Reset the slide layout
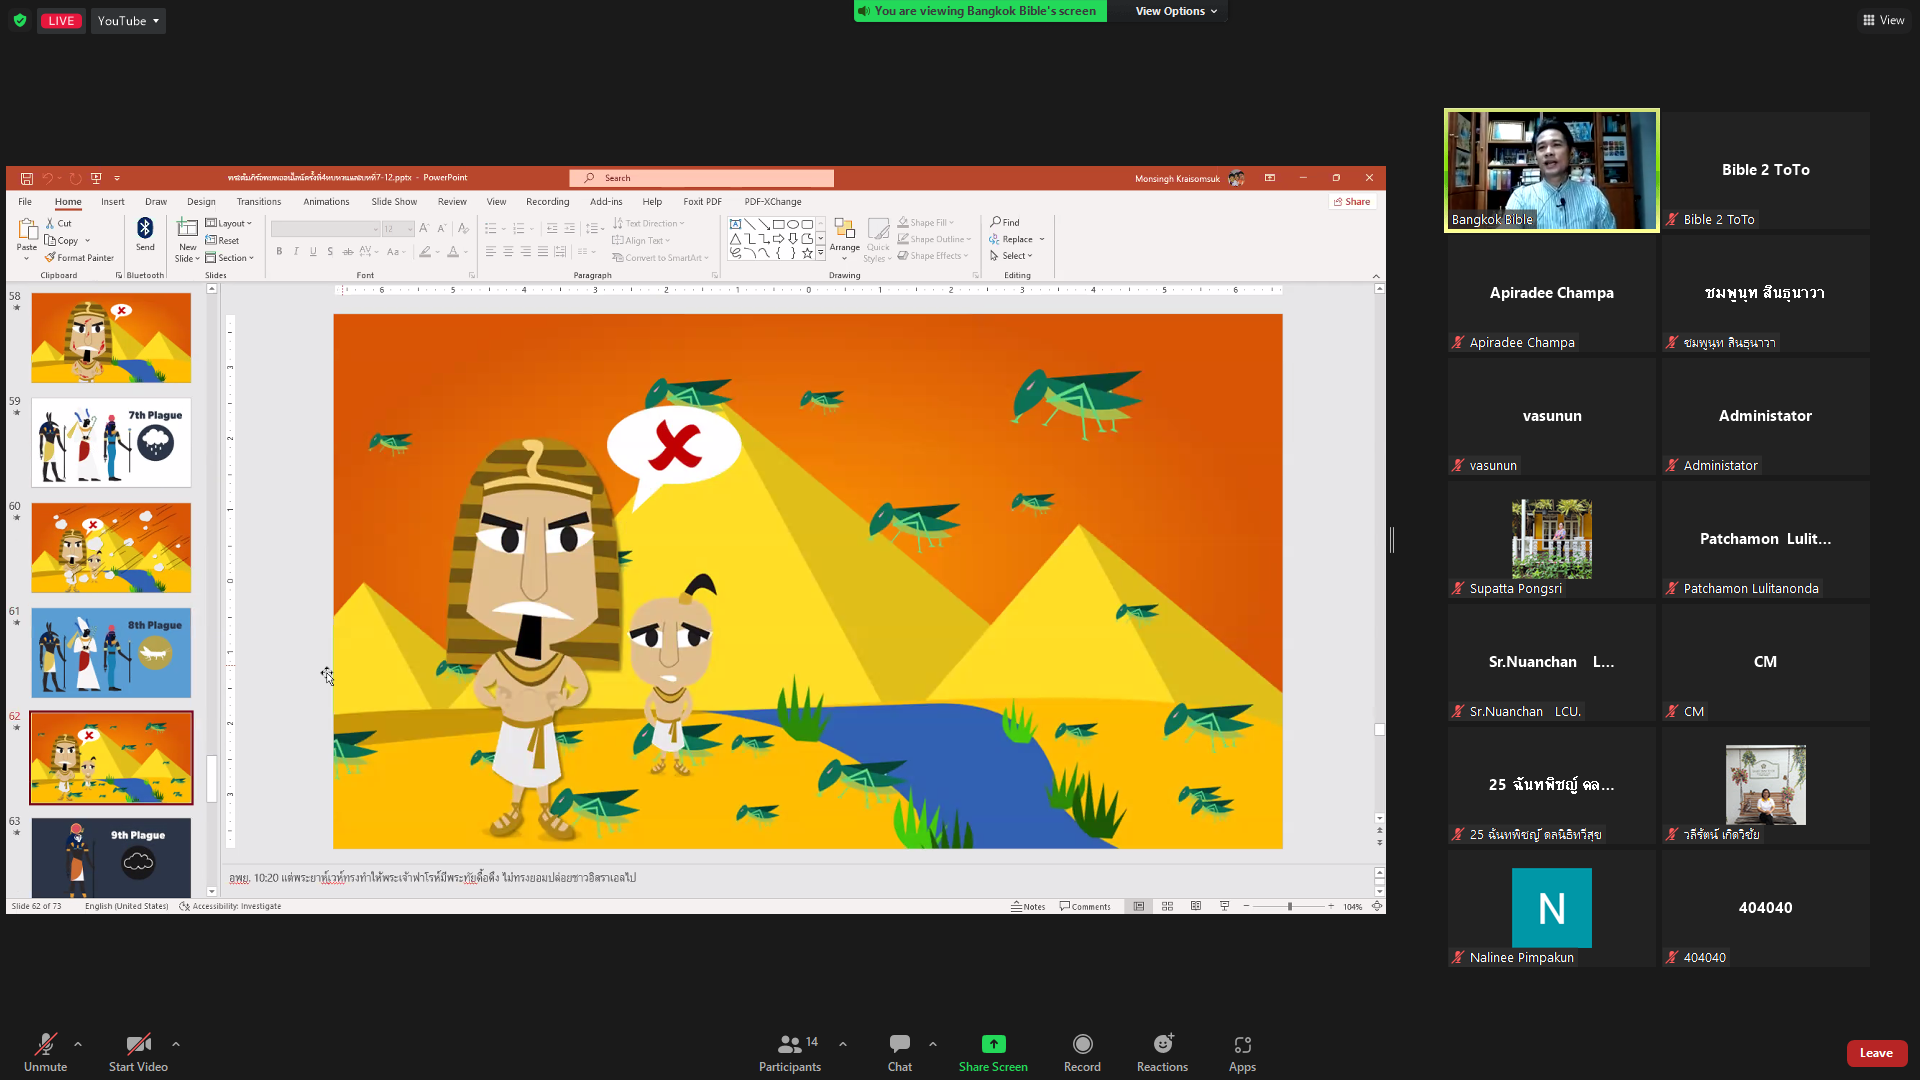Viewport: 1920px width, 1080px height. tap(223, 240)
